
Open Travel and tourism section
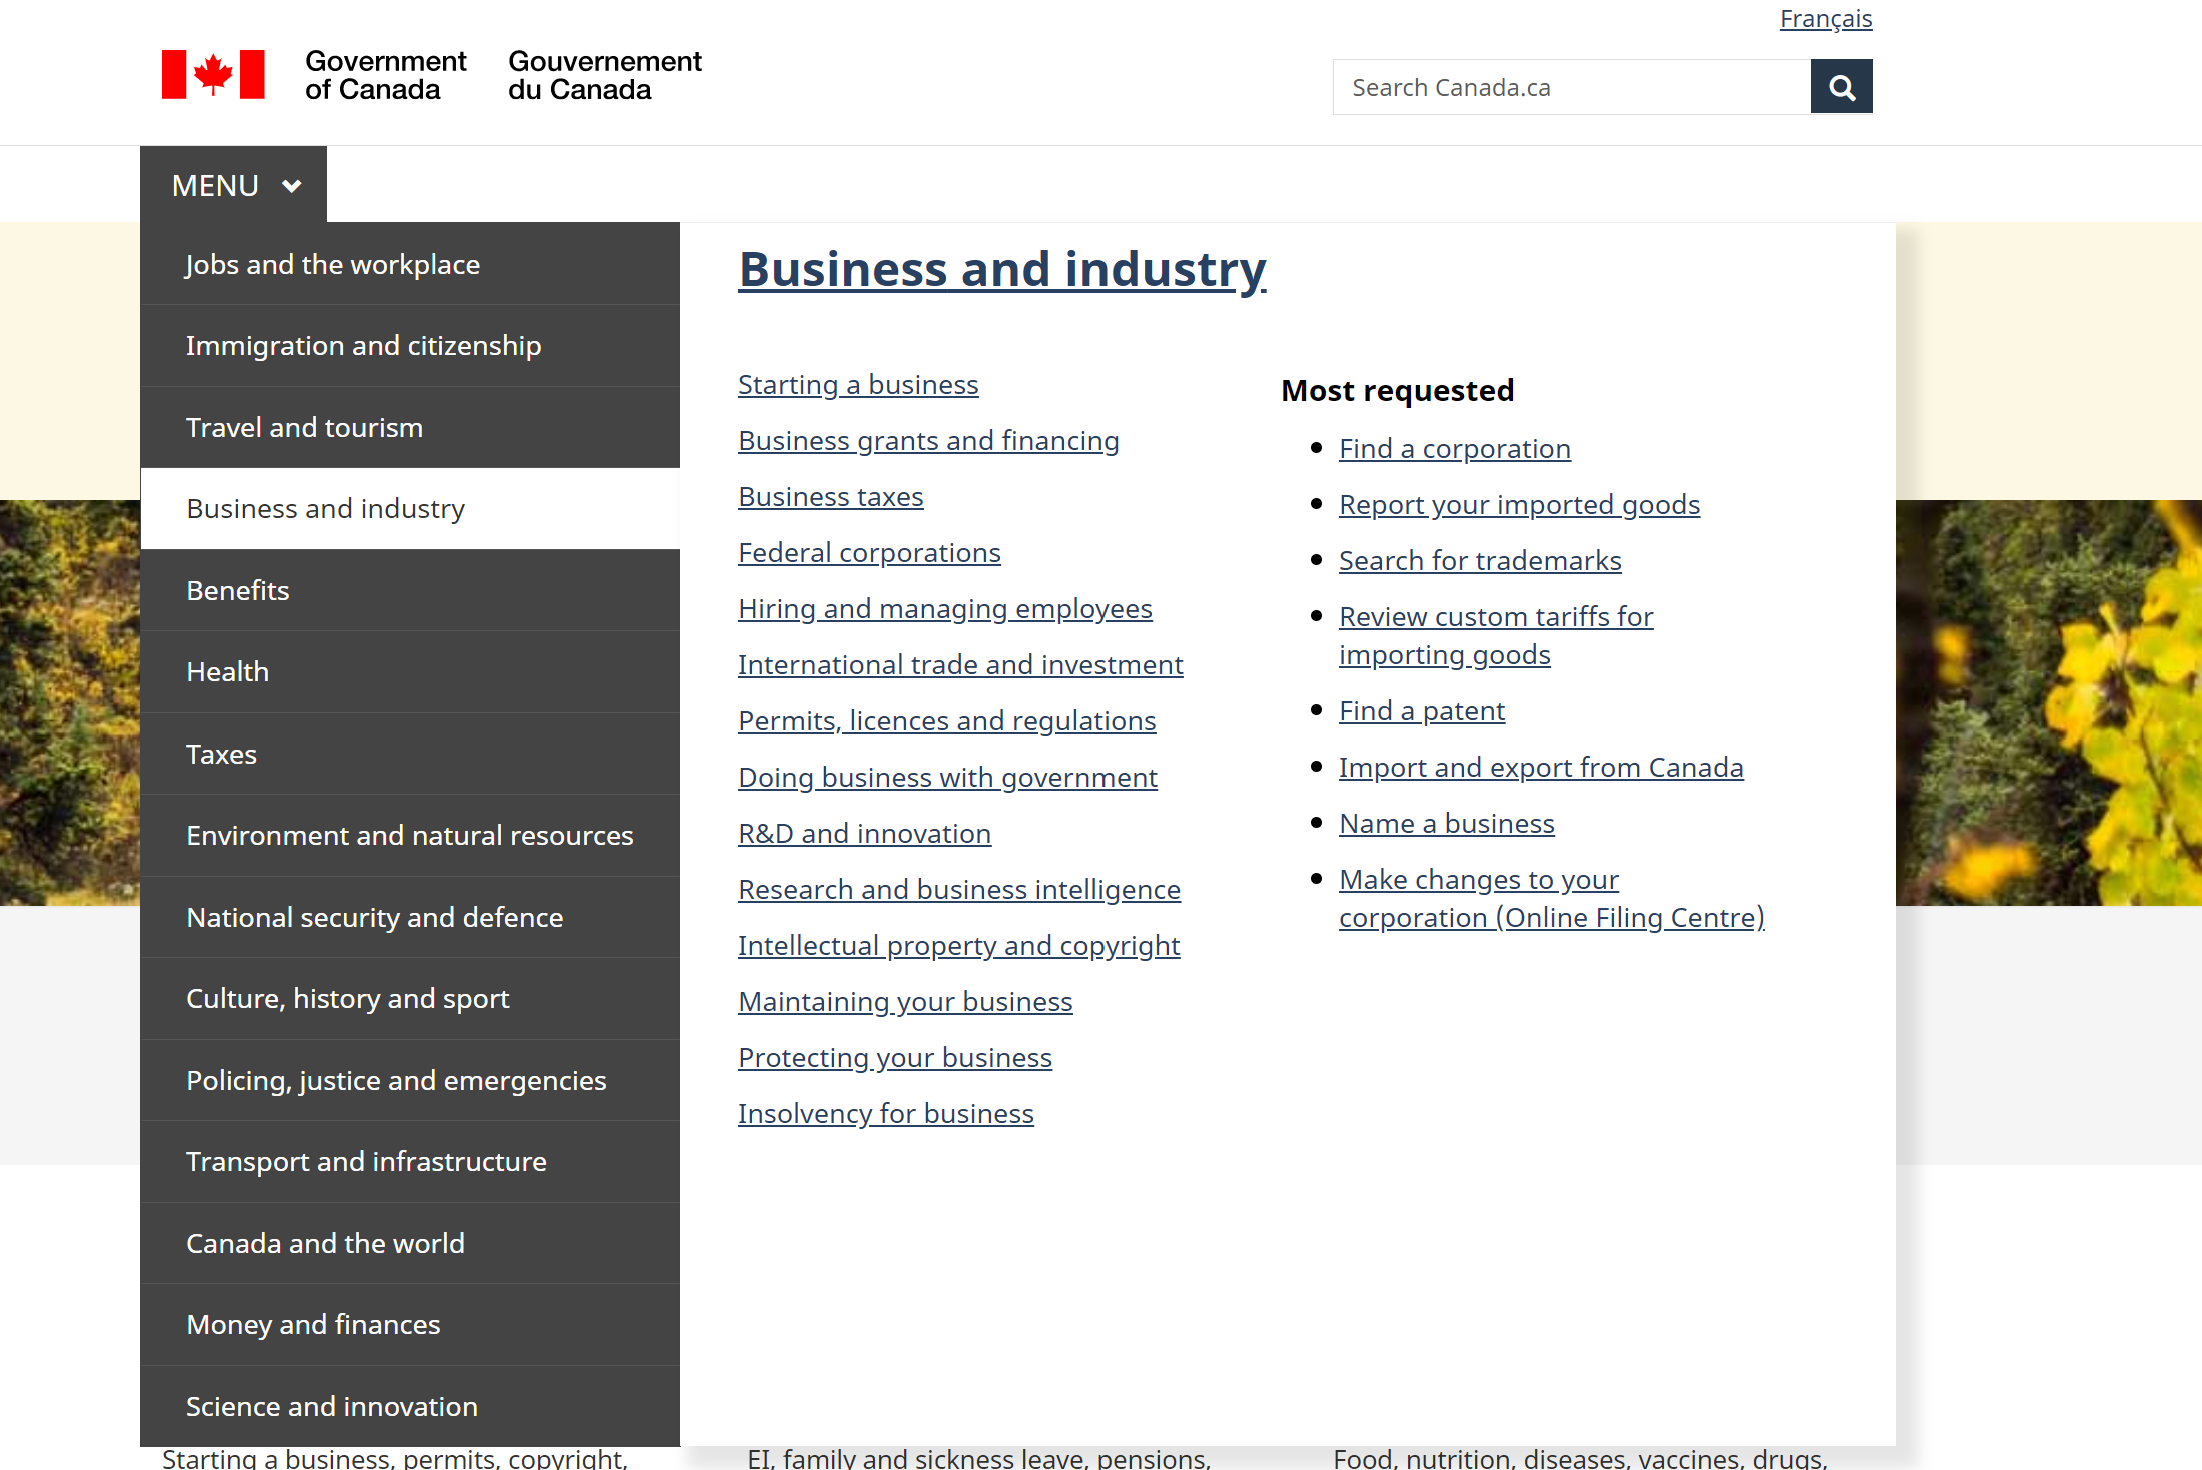tap(304, 427)
